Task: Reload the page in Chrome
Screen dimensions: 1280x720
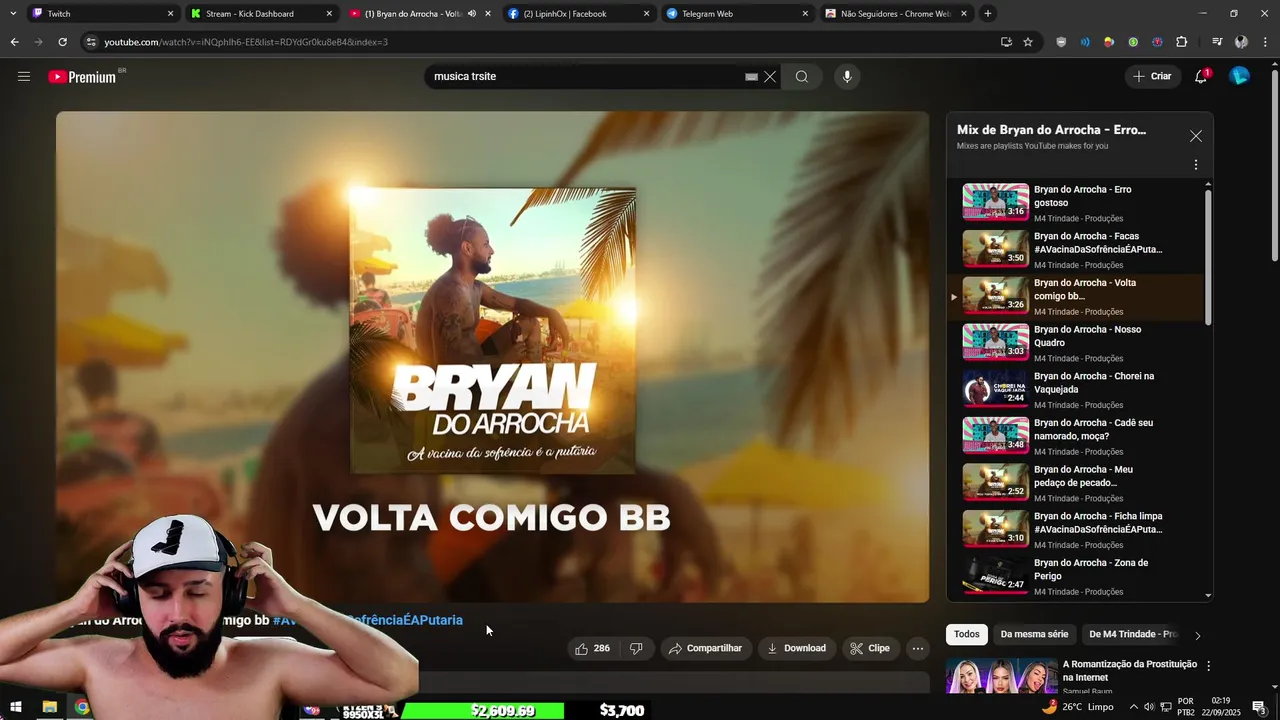Action: coord(62,42)
